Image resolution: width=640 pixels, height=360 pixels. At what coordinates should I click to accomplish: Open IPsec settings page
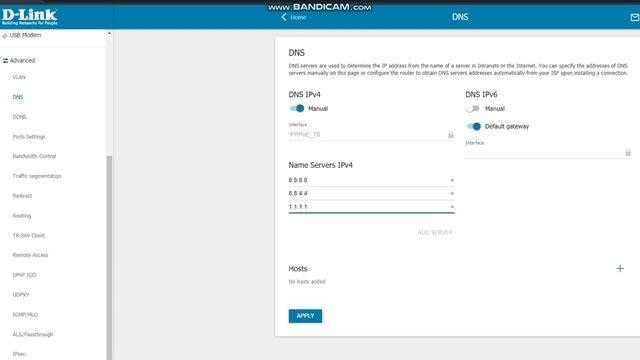tap(19, 354)
